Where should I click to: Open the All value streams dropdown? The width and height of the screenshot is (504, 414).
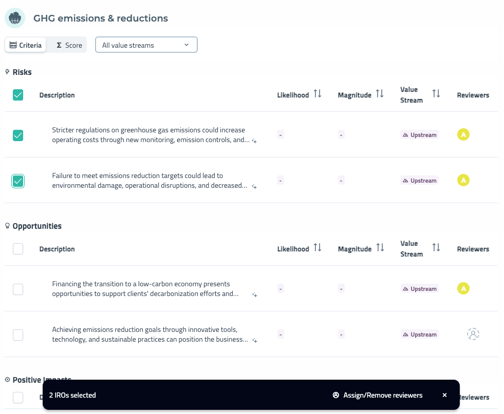pyautogui.click(x=146, y=45)
